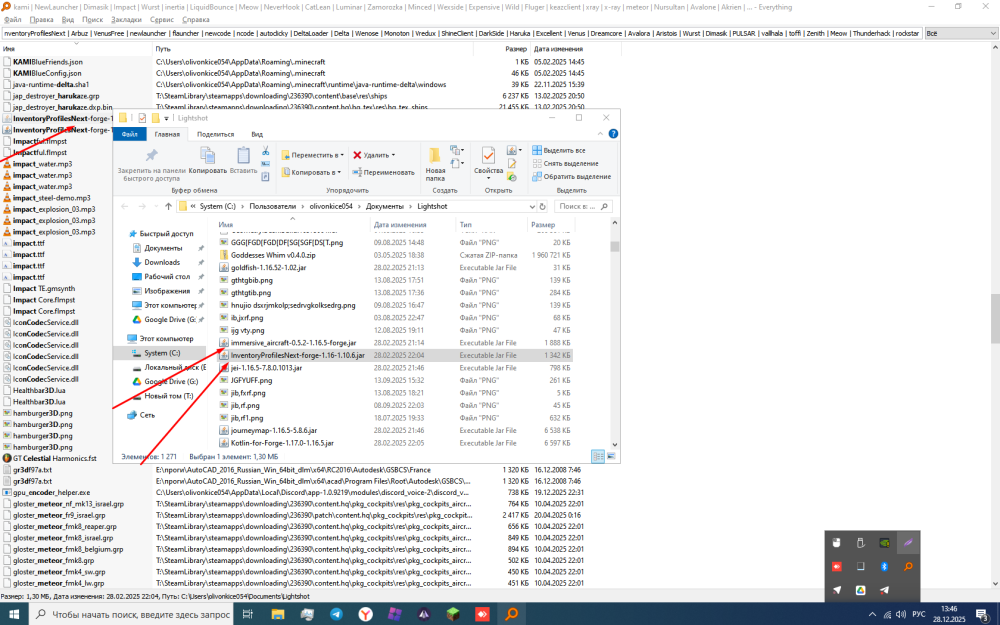Open the Сервис menu in Everything
The height and width of the screenshot is (625, 1000).
click(161, 19)
